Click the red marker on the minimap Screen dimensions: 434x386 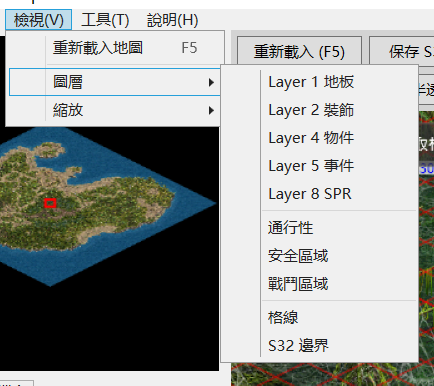coord(50,203)
